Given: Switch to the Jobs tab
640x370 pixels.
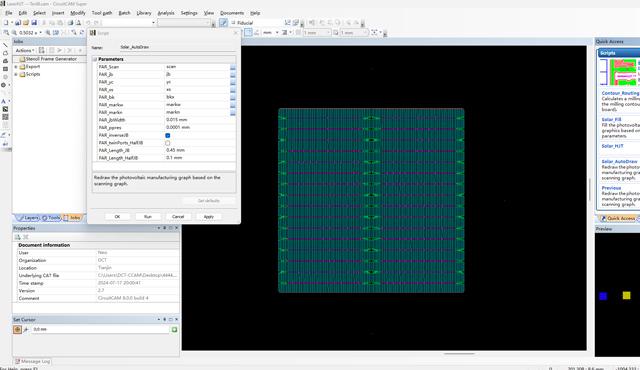Looking at the screenshot, I should (72, 218).
